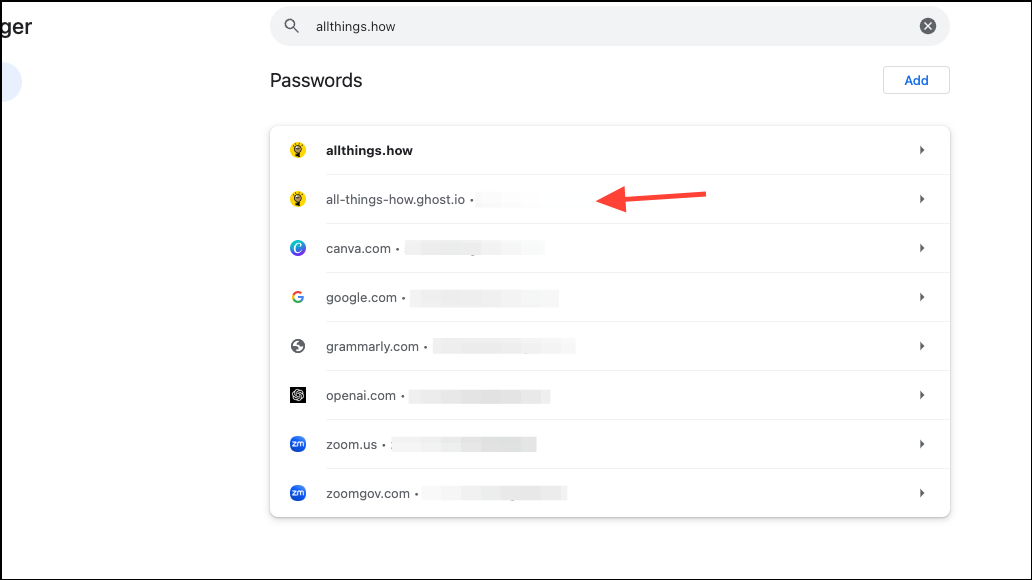Select the zoomgov.com entry text
The height and width of the screenshot is (580, 1032).
[368, 494]
